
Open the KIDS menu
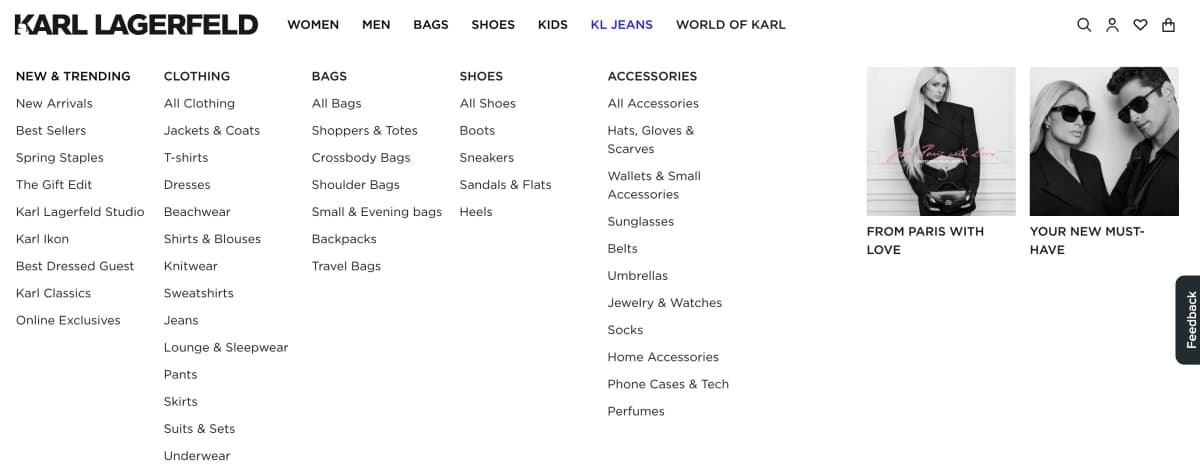552,25
